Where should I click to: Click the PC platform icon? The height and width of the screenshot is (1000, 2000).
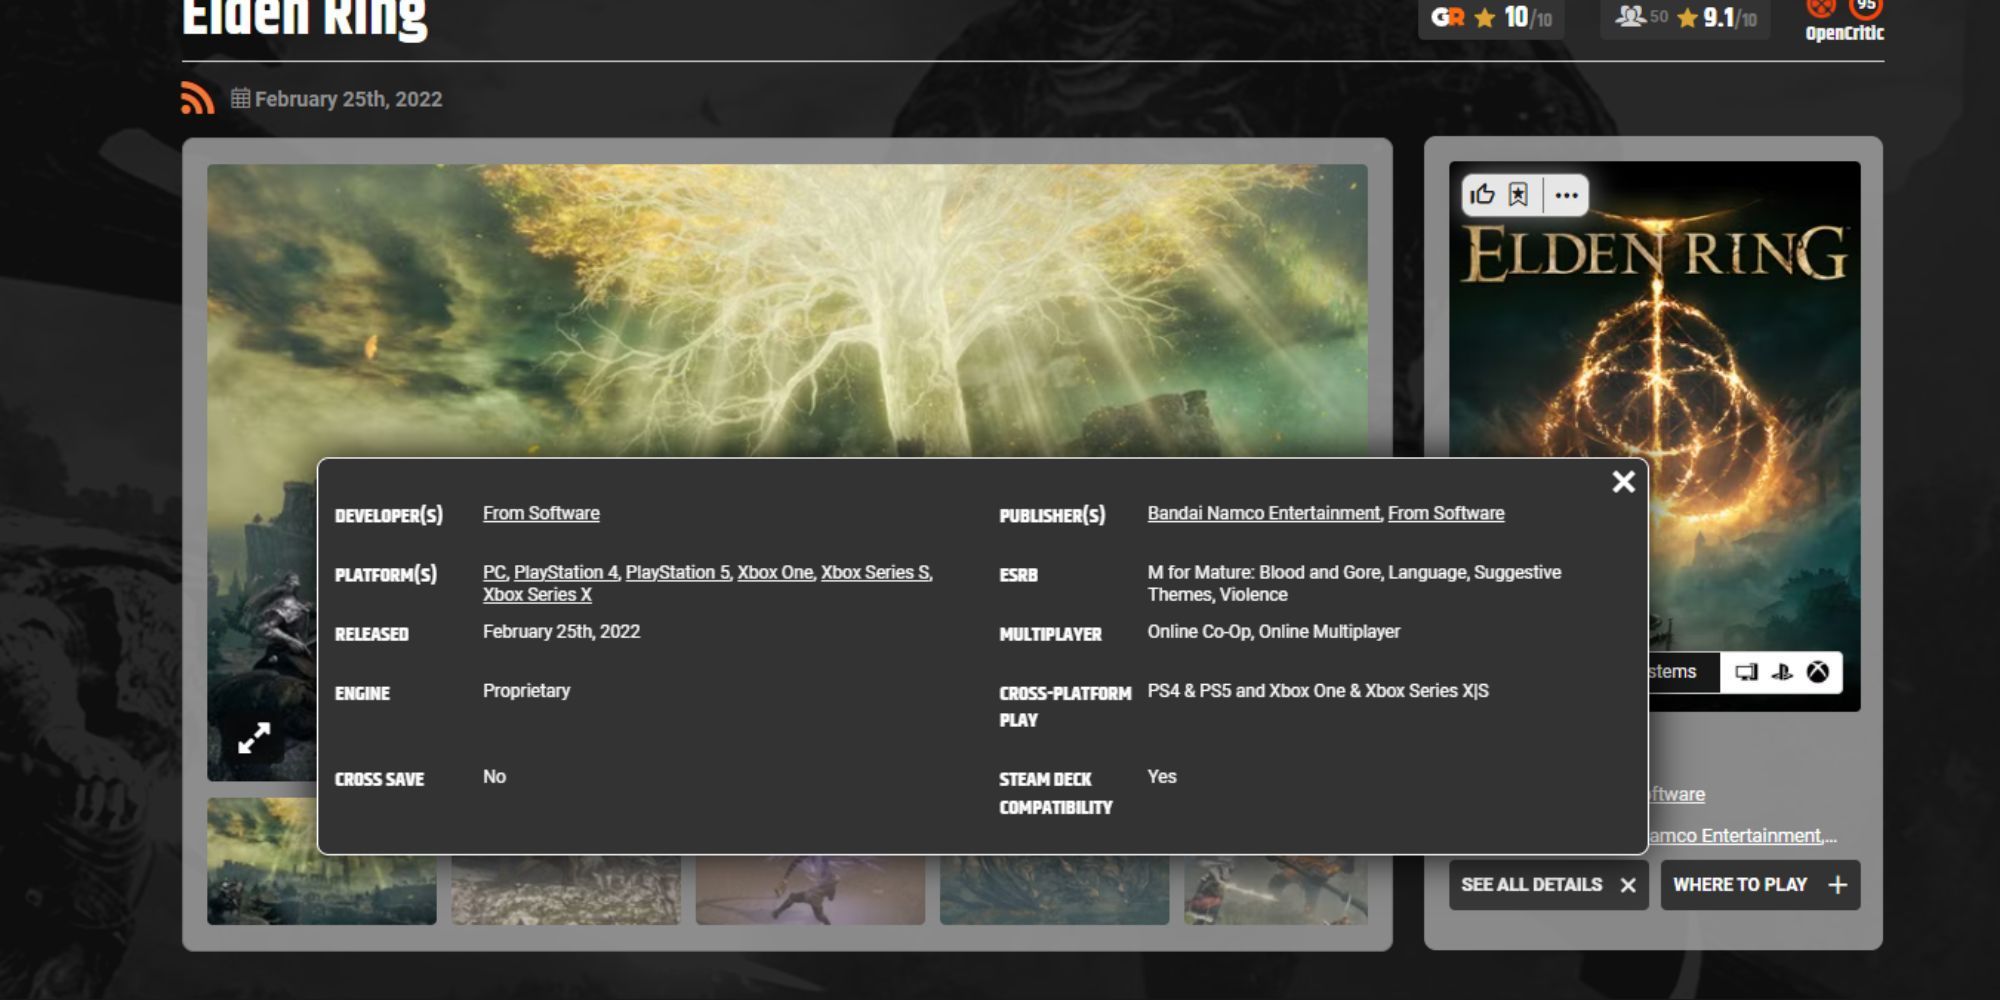pyautogui.click(x=1746, y=672)
